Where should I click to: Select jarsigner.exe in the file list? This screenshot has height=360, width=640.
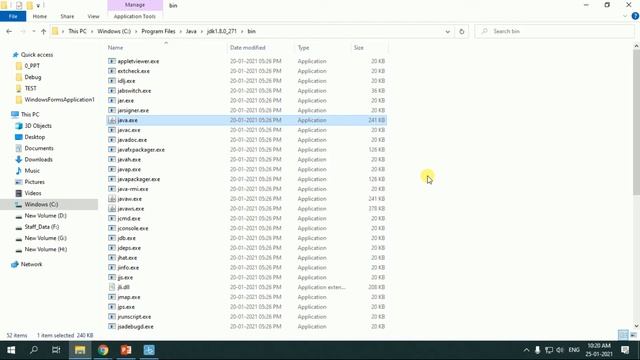pos(247,110)
